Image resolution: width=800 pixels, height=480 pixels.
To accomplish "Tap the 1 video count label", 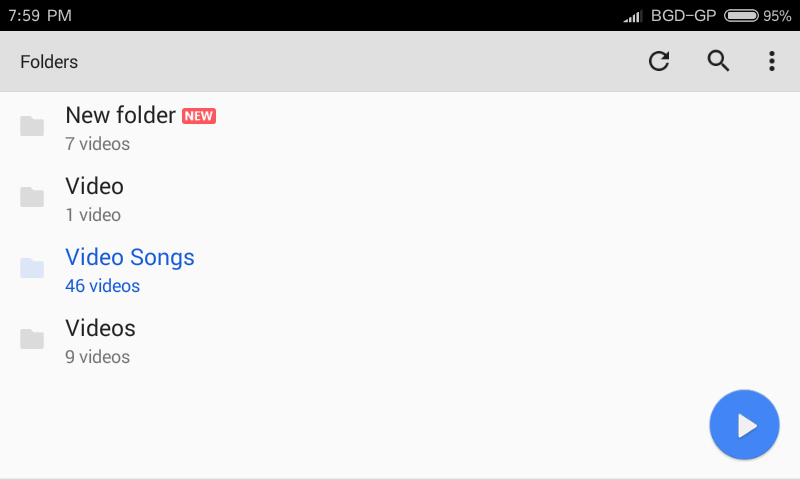I will click(93, 215).
